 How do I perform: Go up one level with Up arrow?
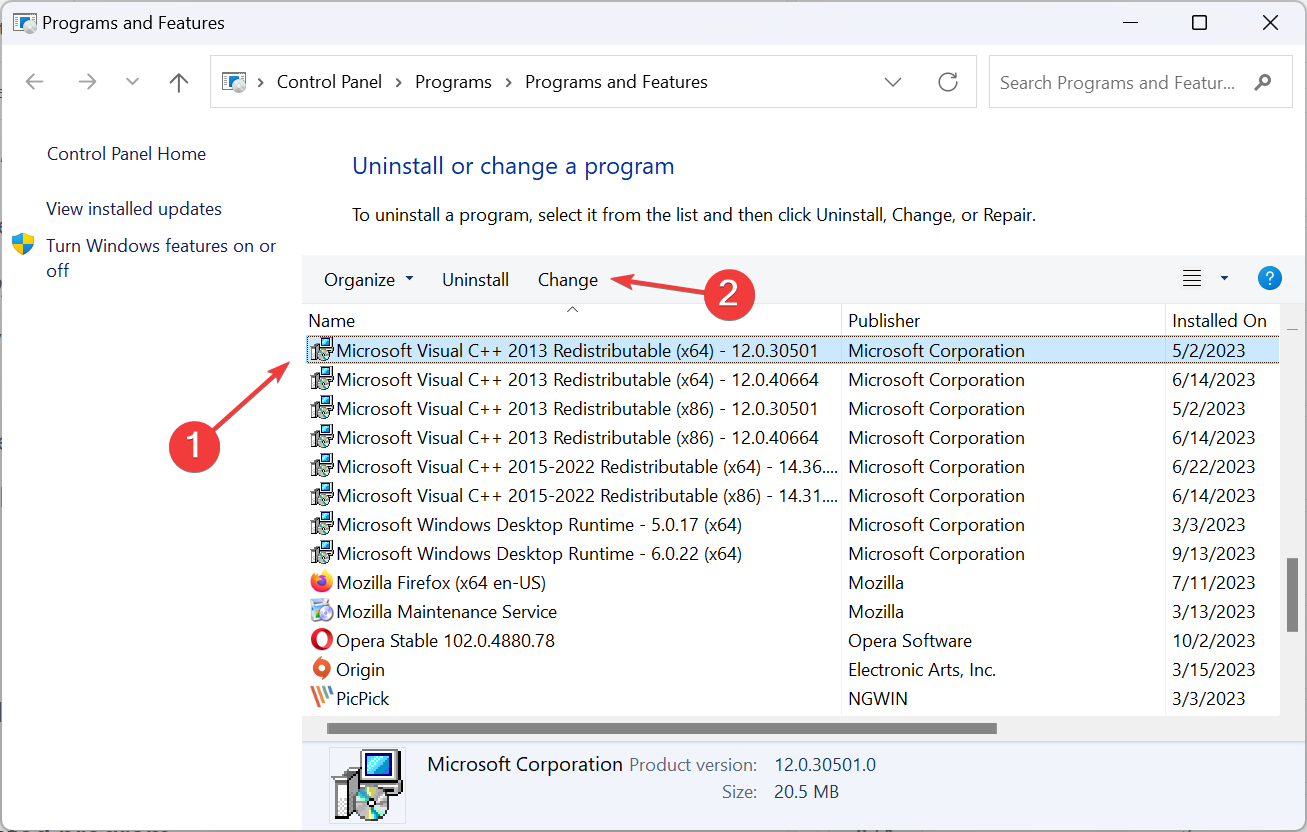(x=179, y=82)
